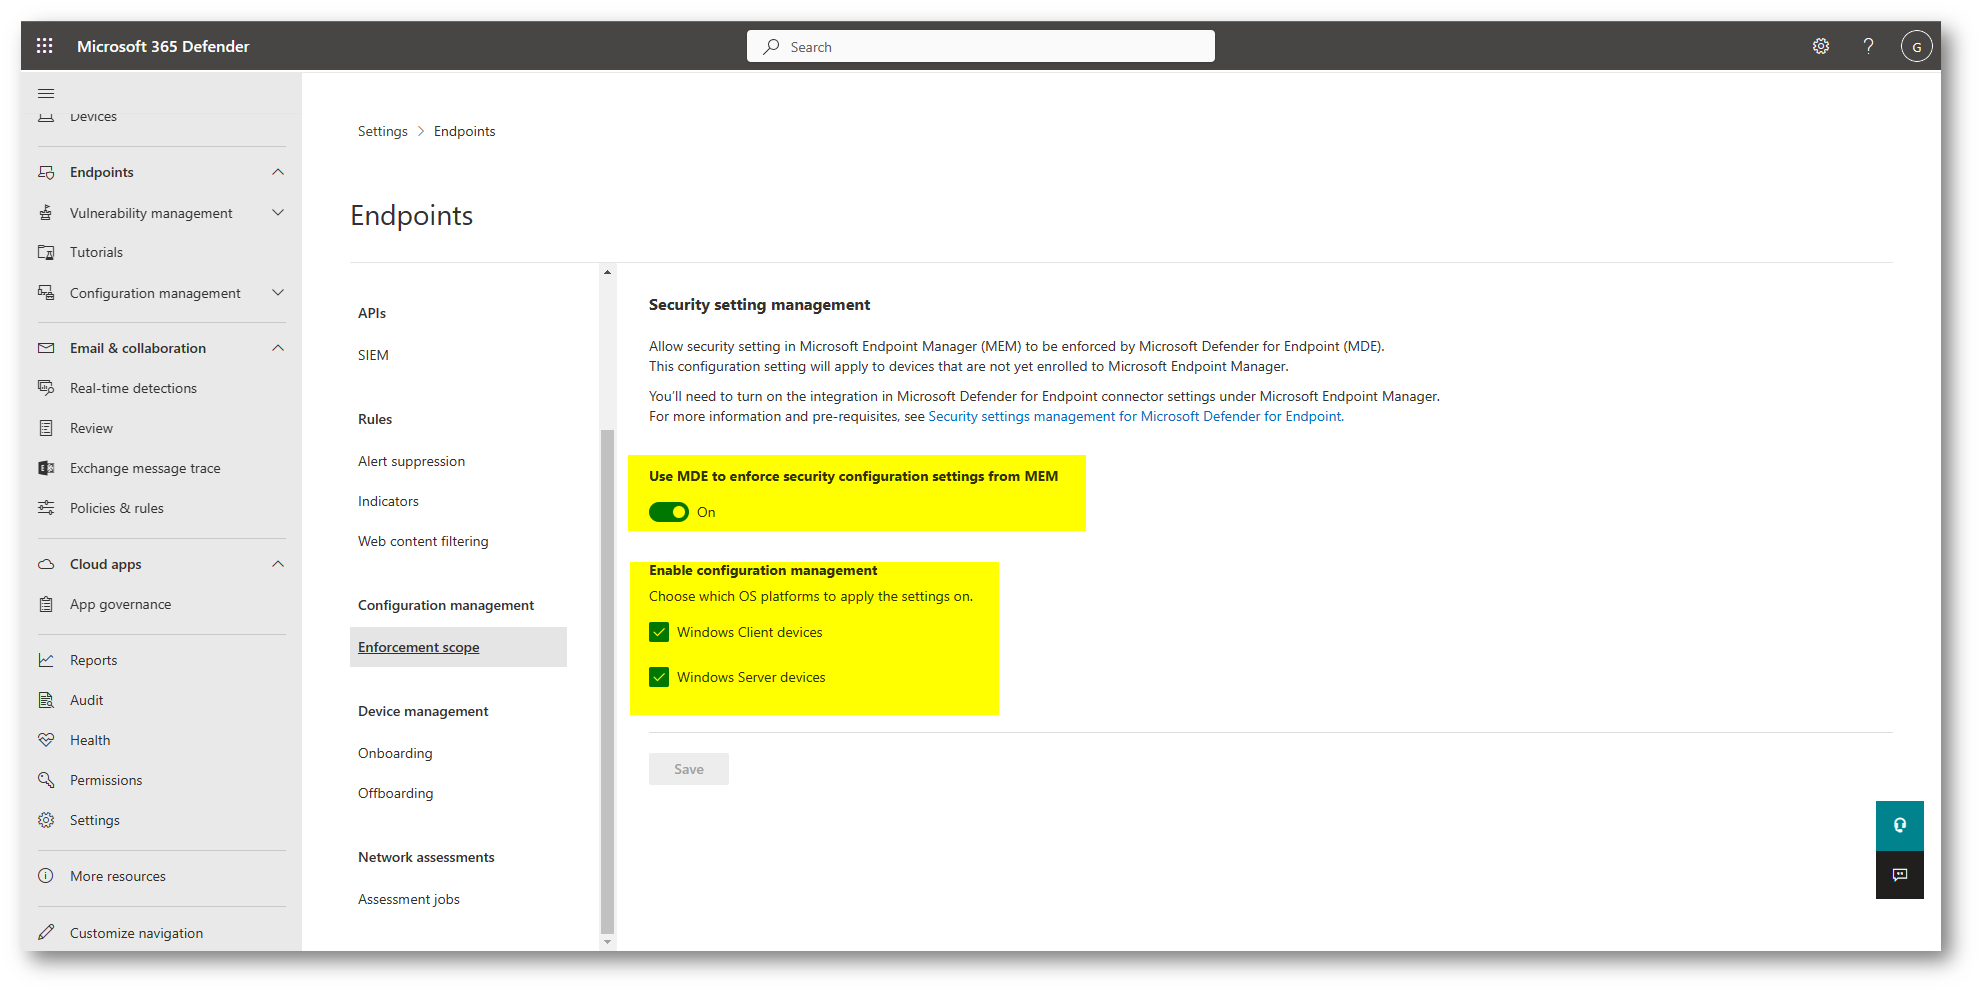Open Indicators settings item
This screenshot has width=1983, height=993.
pos(388,501)
